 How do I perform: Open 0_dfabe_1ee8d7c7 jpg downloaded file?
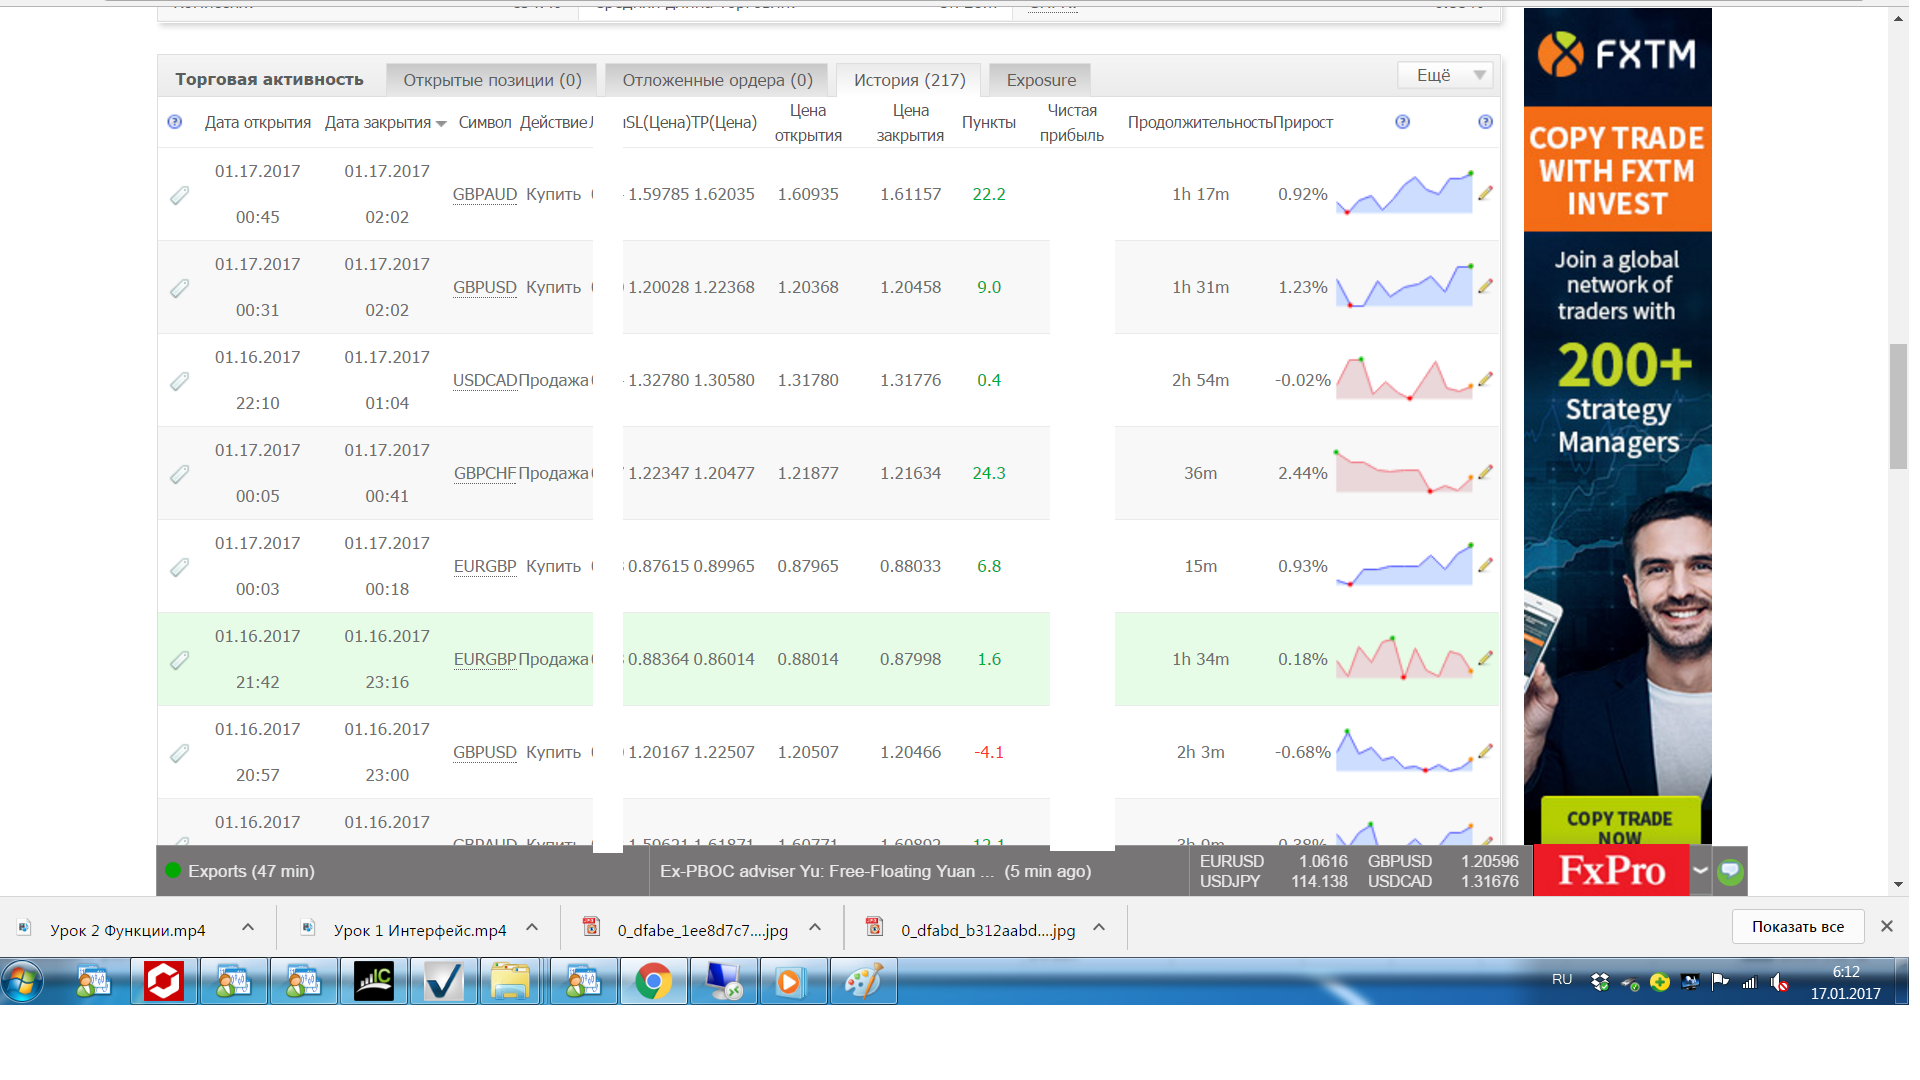(x=702, y=930)
